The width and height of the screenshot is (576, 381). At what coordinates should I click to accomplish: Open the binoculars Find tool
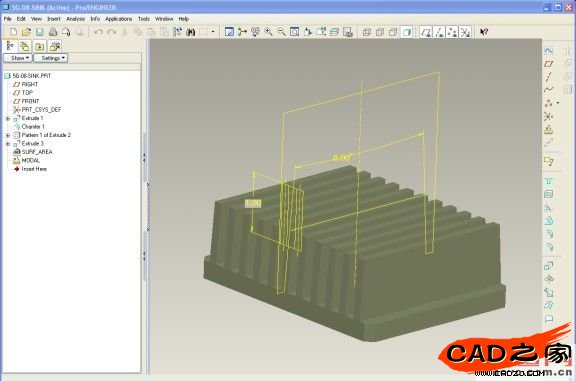click(190, 32)
